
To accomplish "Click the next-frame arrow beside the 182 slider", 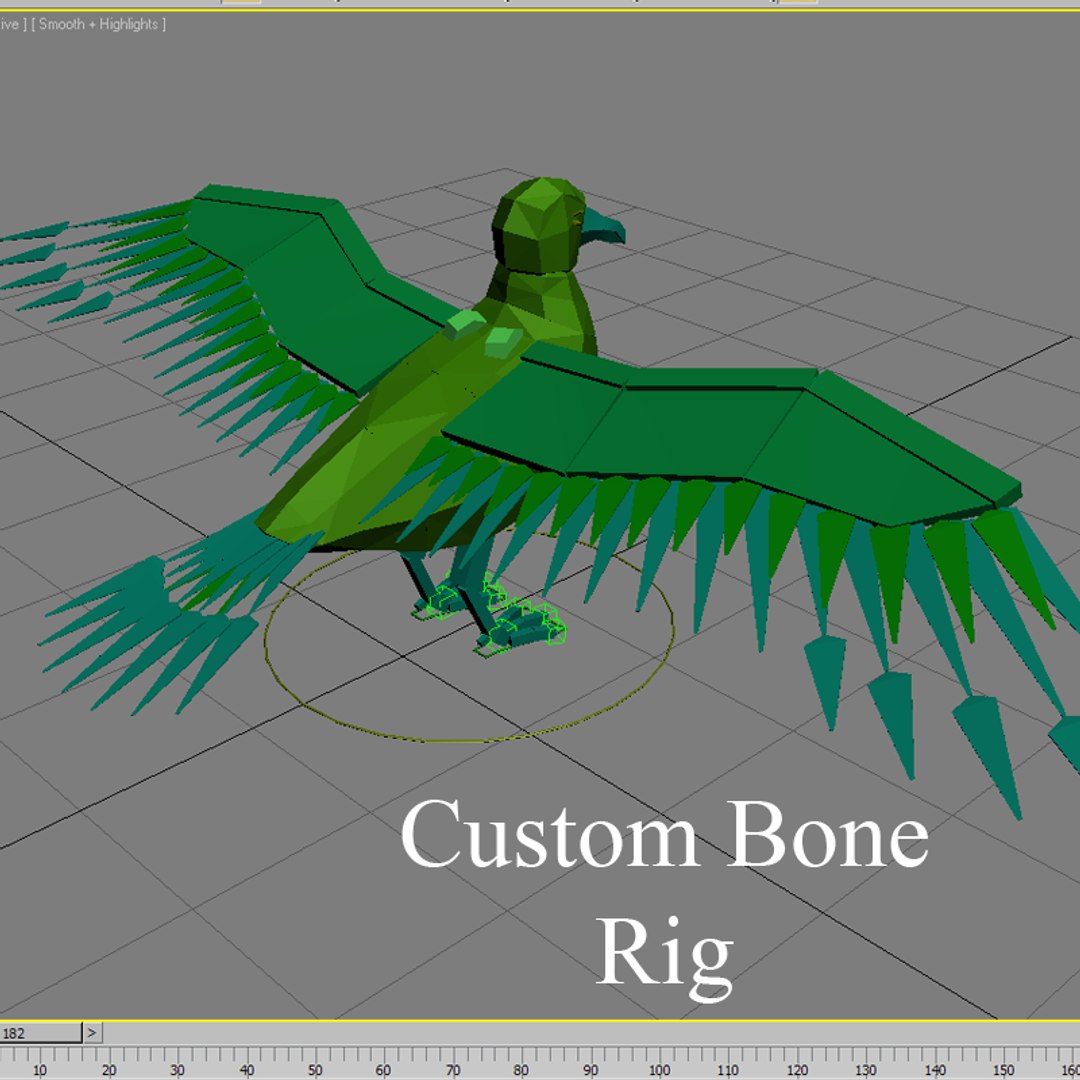I will tap(92, 1032).
